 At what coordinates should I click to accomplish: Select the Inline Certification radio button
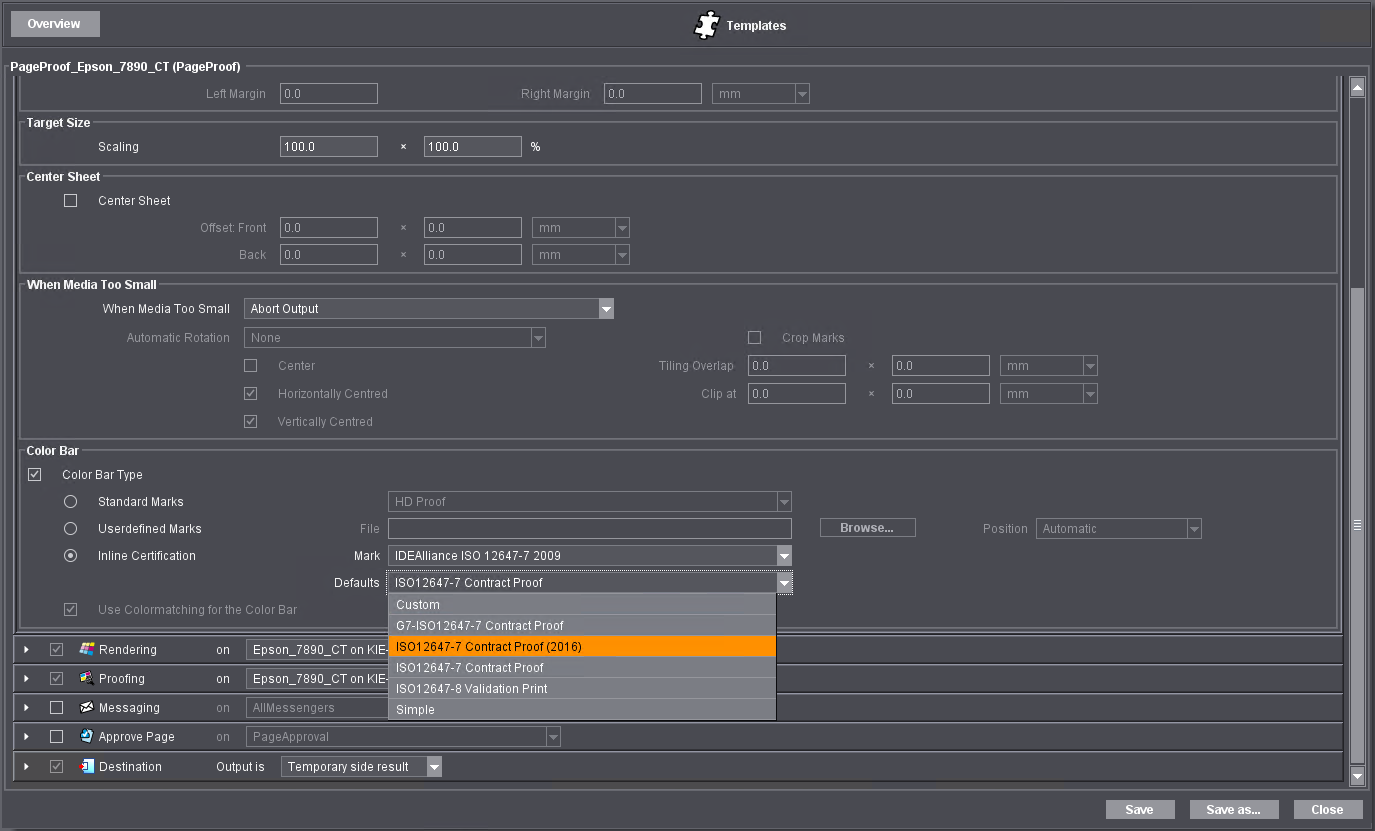[70, 555]
